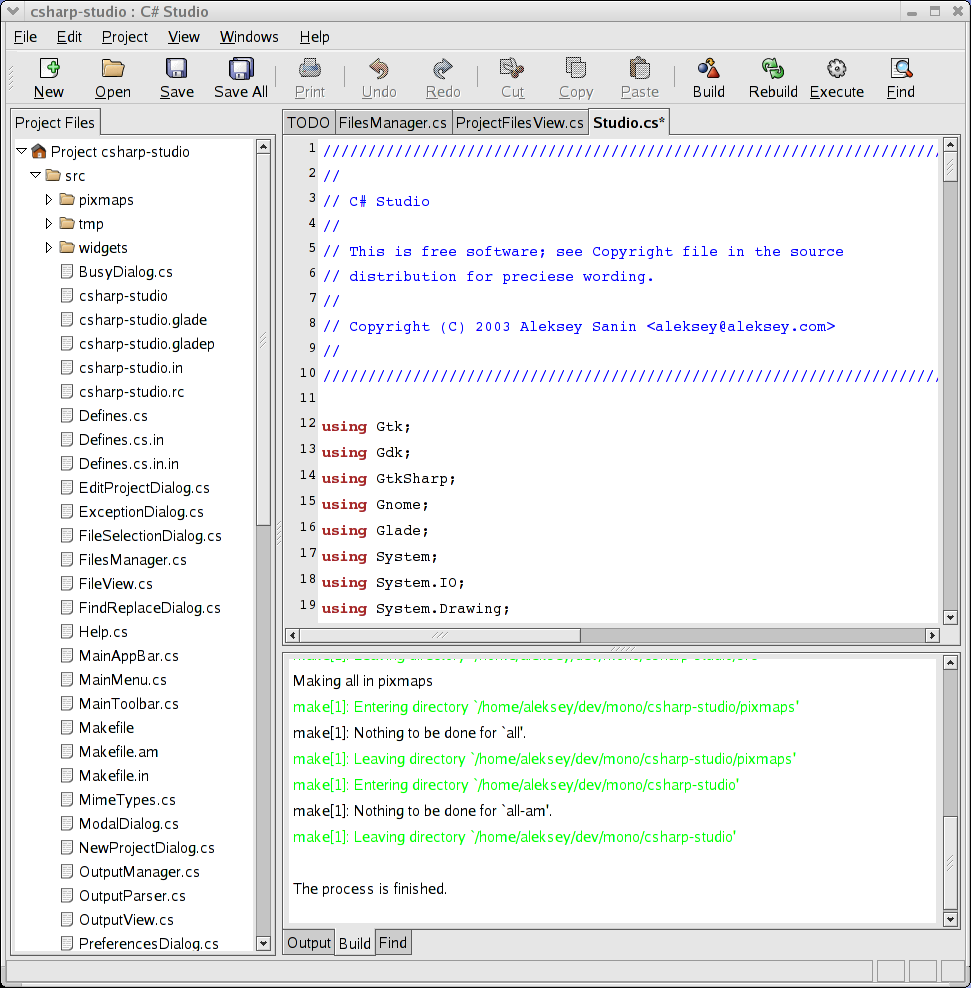The width and height of the screenshot is (971, 988).
Task: Copy selection using the Copy toolbar icon
Action: pyautogui.click(x=575, y=78)
